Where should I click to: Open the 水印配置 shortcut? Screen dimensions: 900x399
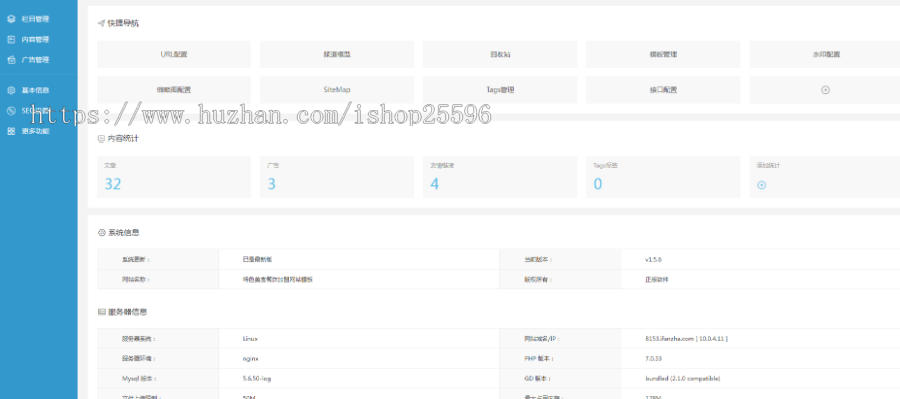[825, 55]
